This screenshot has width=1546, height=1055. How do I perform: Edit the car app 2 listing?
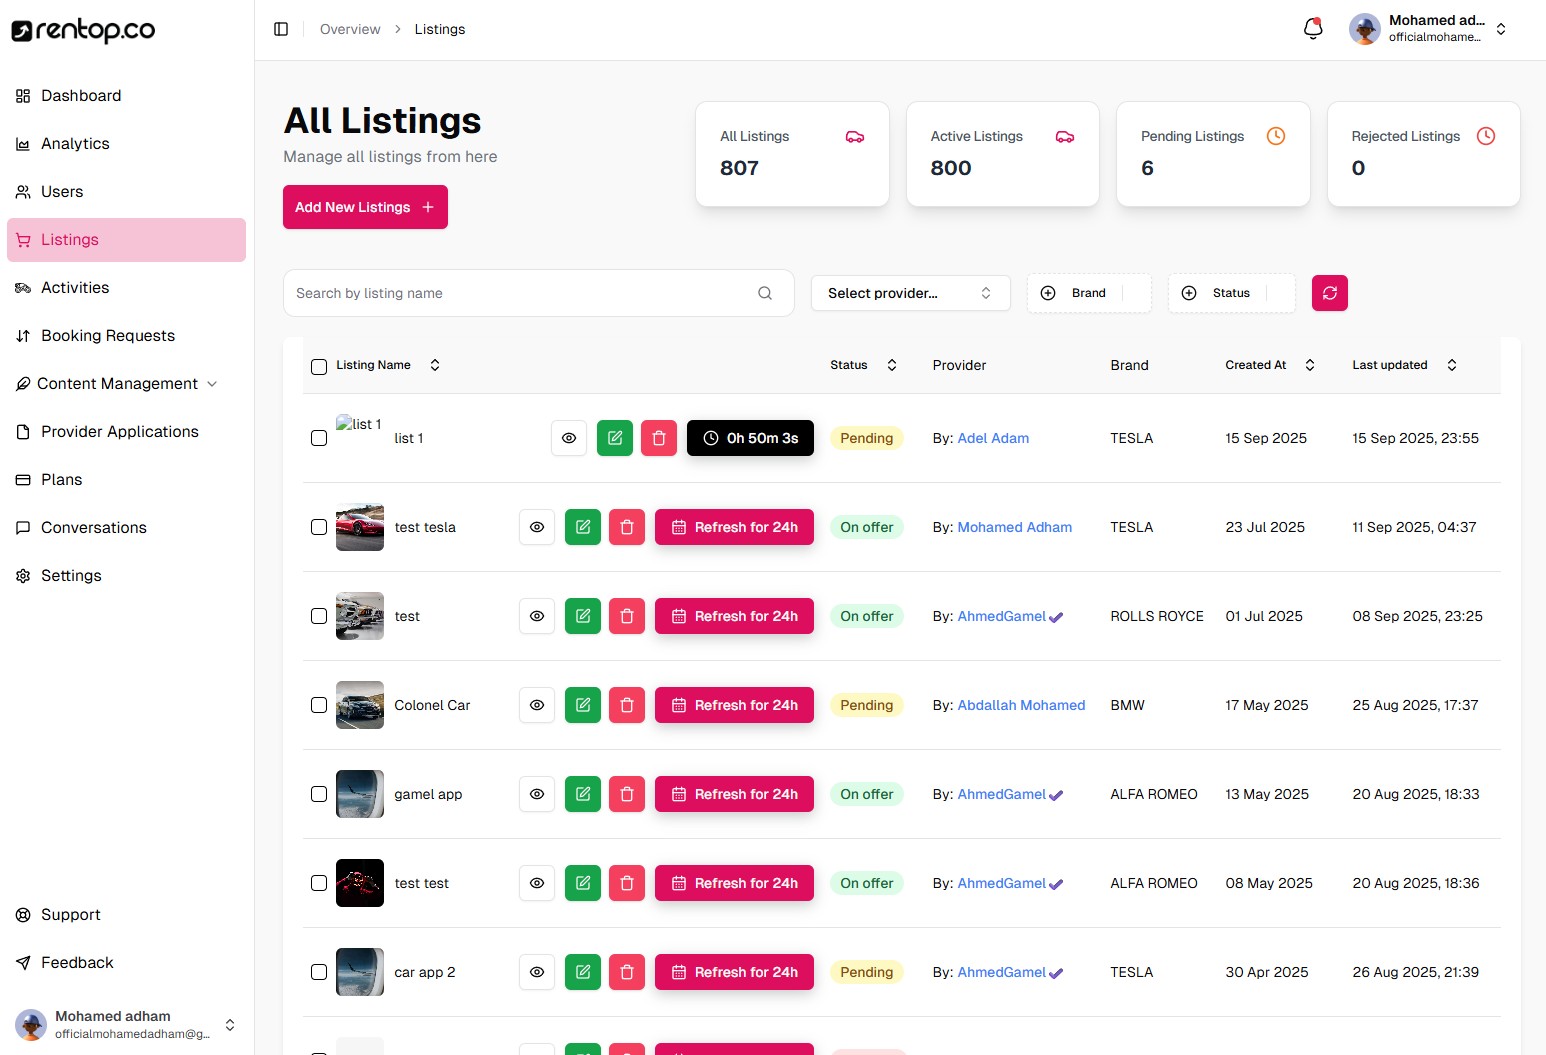point(583,972)
